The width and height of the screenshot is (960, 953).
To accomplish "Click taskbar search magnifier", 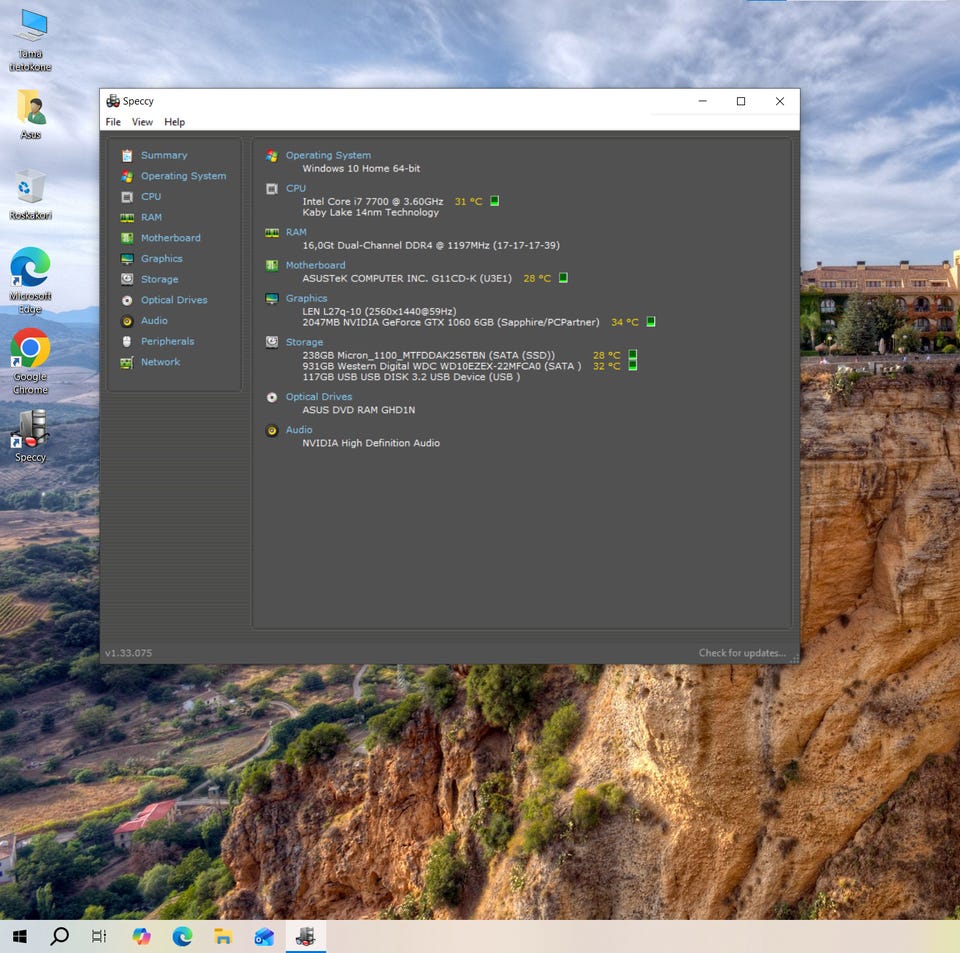I will coord(59,936).
